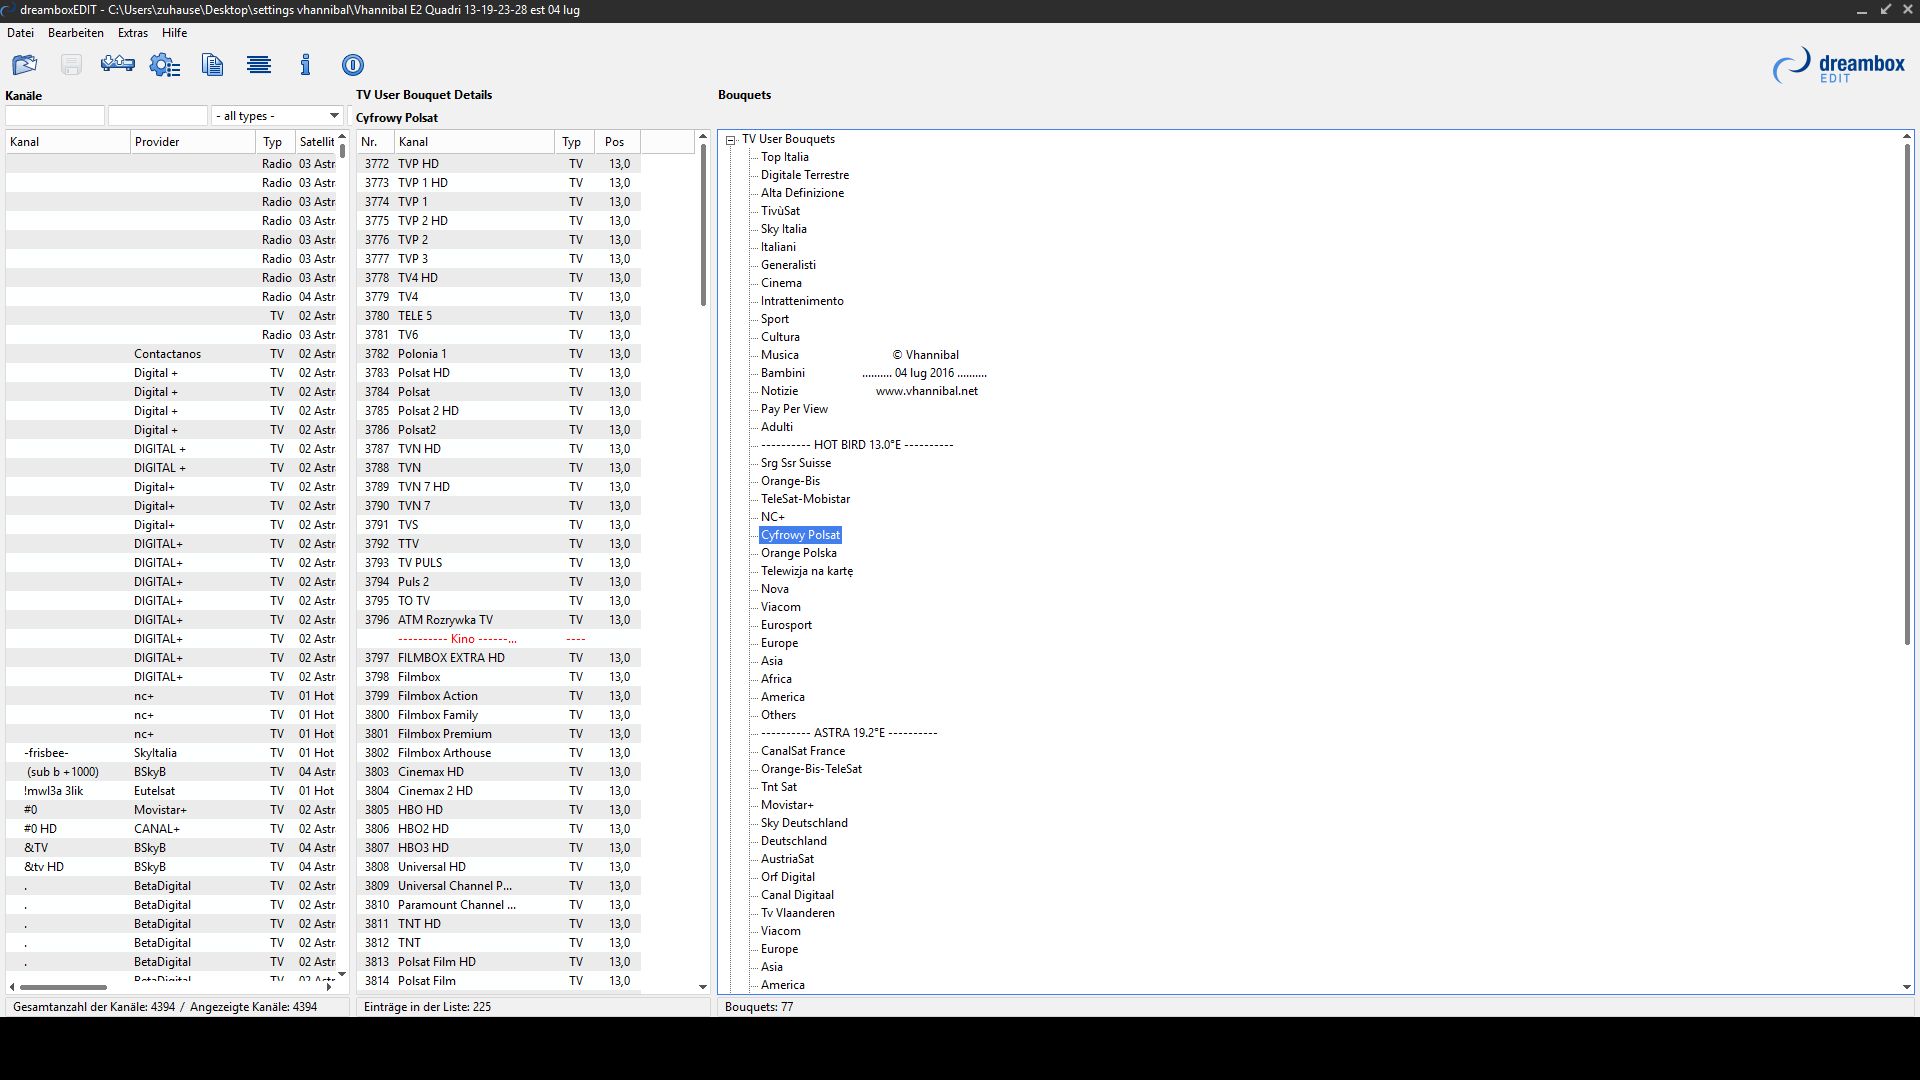1920x1080 pixels.
Task: Click the documents copy icon in toolbar
Action: pyautogui.click(x=212, y=65)
